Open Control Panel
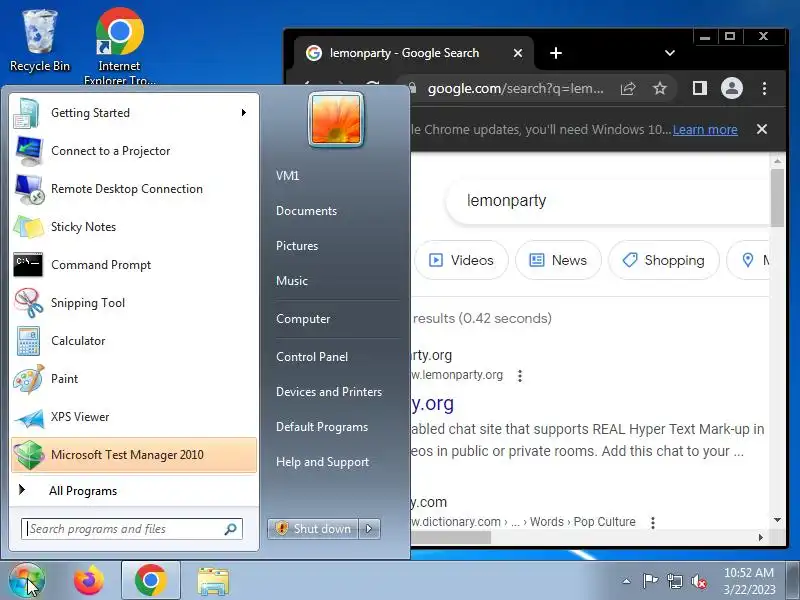The image size is (800, 600). tap(312, 357)
